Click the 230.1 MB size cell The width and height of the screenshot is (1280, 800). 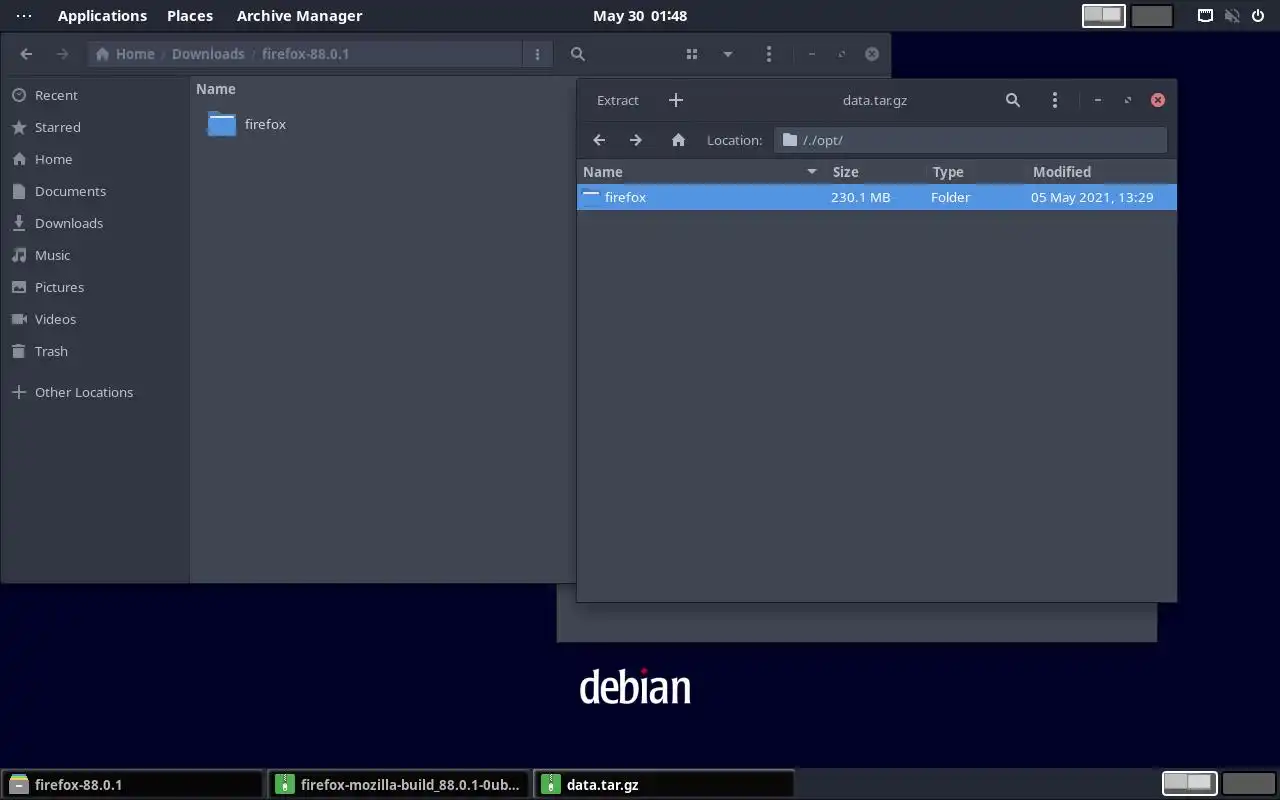point(860,197)
